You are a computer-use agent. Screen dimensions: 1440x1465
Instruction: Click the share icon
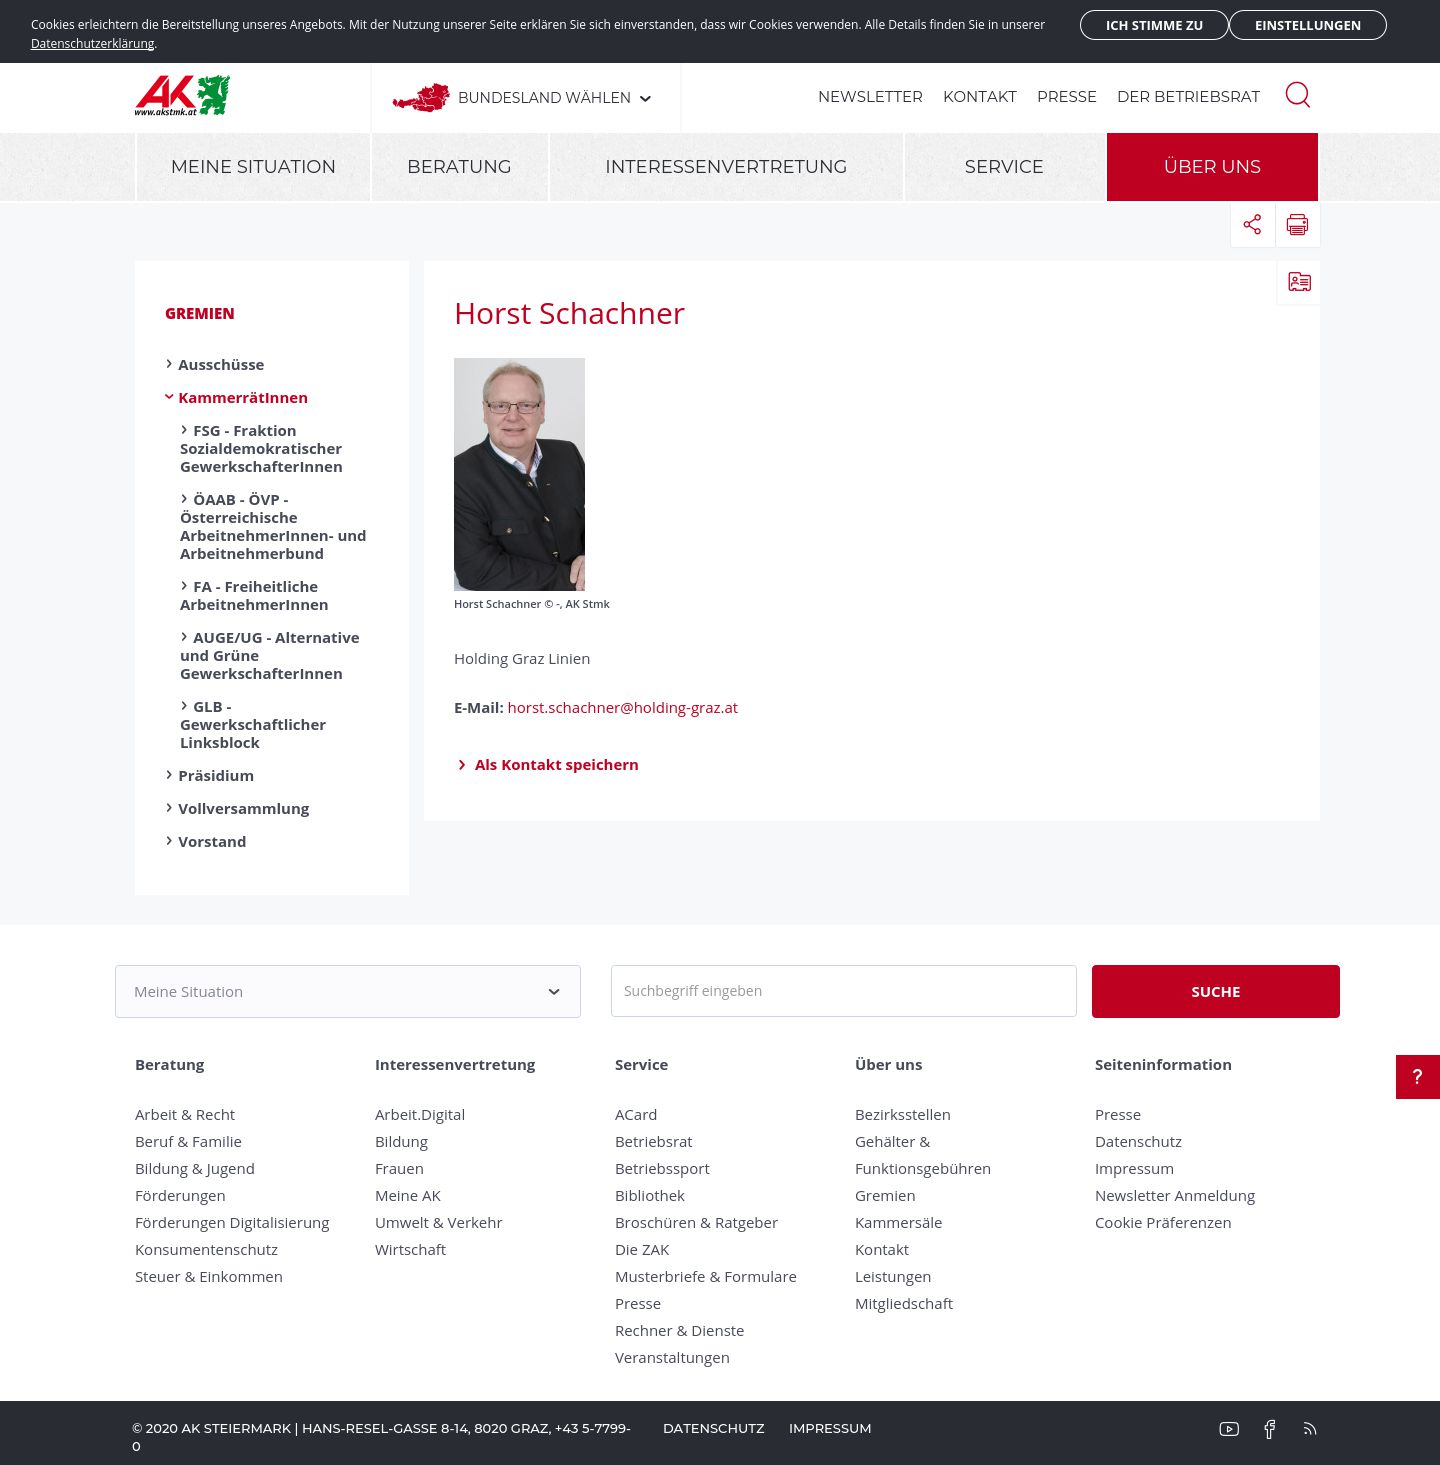click(x=1252, y=224)
